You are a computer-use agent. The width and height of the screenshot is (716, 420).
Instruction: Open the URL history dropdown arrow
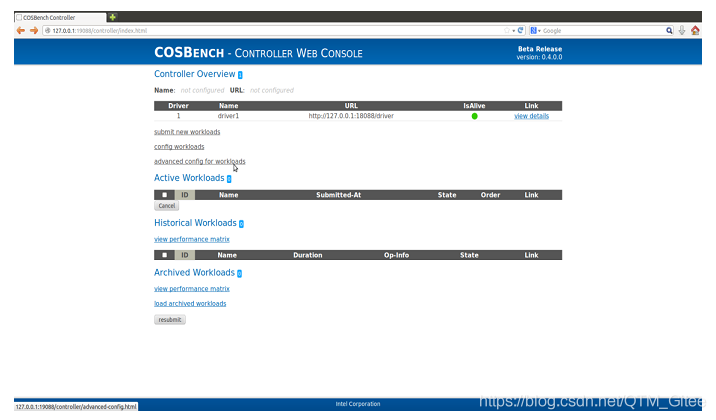[514, 31]
